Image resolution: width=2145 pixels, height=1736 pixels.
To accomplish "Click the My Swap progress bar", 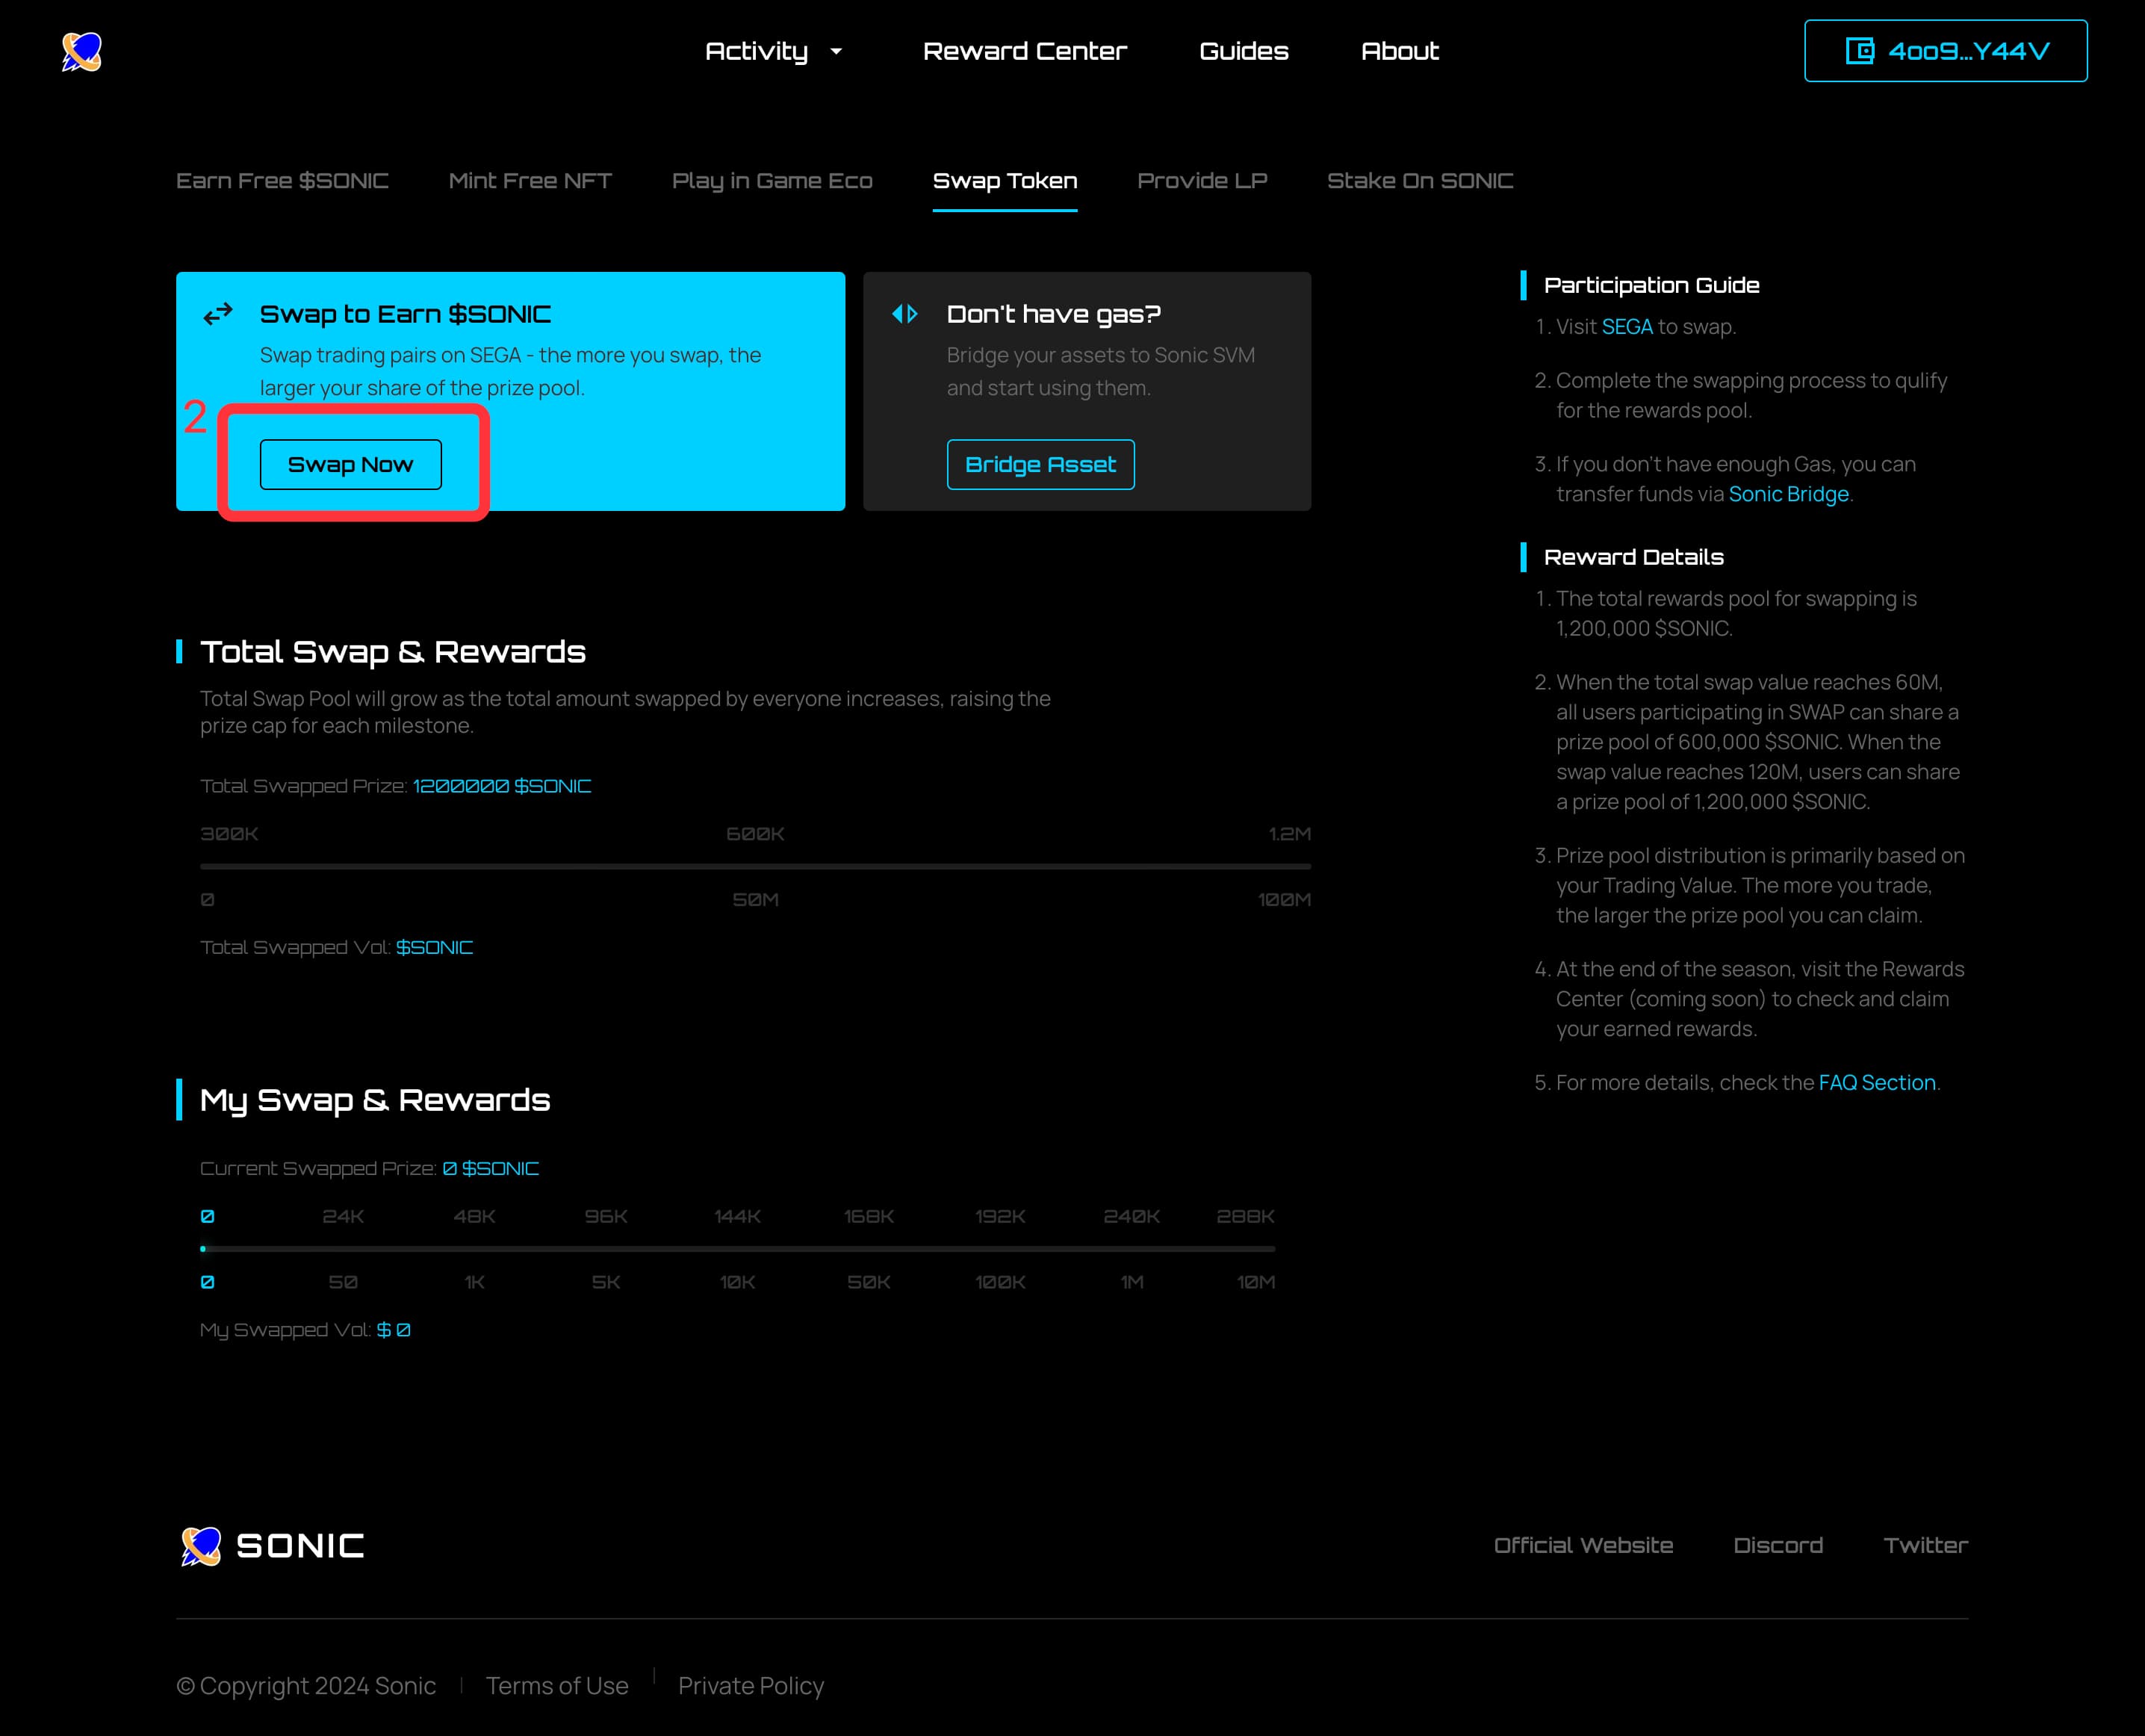I will point(737,1249).
